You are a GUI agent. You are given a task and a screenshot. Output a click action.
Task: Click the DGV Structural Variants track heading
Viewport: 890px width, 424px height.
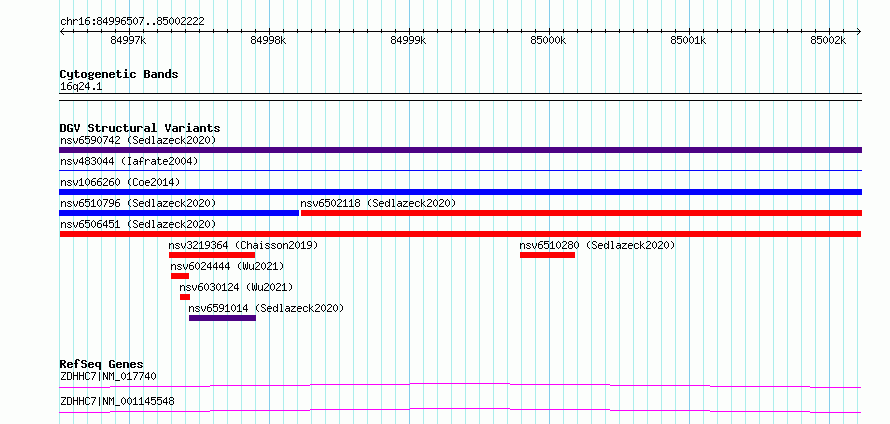140,128
